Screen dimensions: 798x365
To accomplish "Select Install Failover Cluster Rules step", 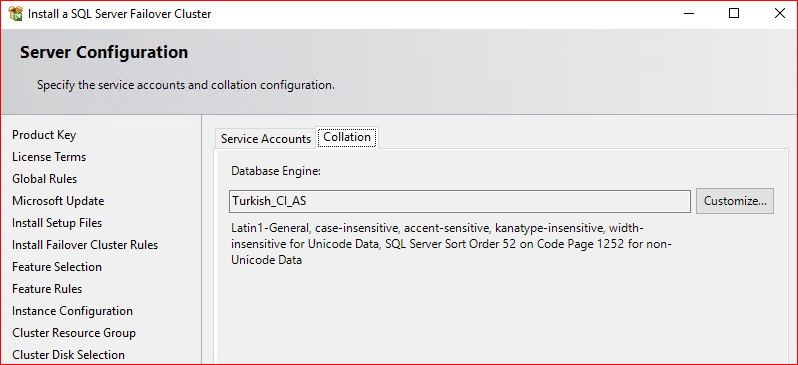I will pyautogui.click(x=85, y=245).
